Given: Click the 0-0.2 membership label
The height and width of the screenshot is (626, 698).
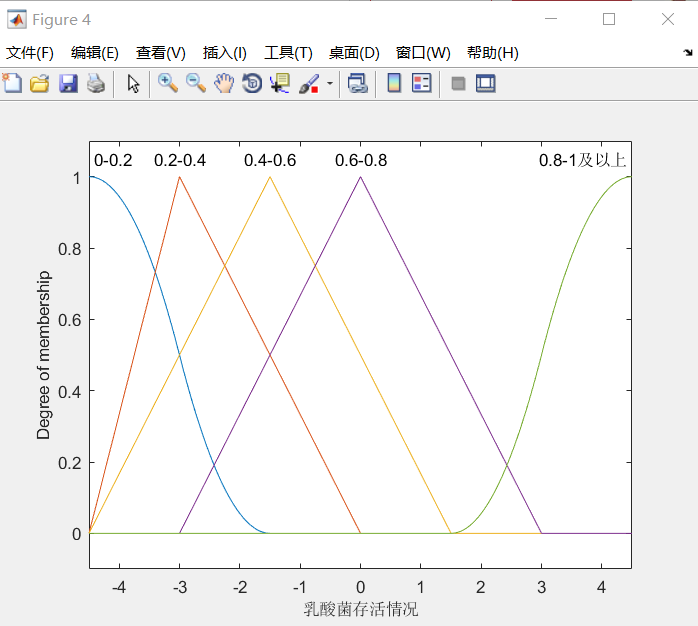Looking at the screenshot, I should pyautogui.click(x=113, y=160).
